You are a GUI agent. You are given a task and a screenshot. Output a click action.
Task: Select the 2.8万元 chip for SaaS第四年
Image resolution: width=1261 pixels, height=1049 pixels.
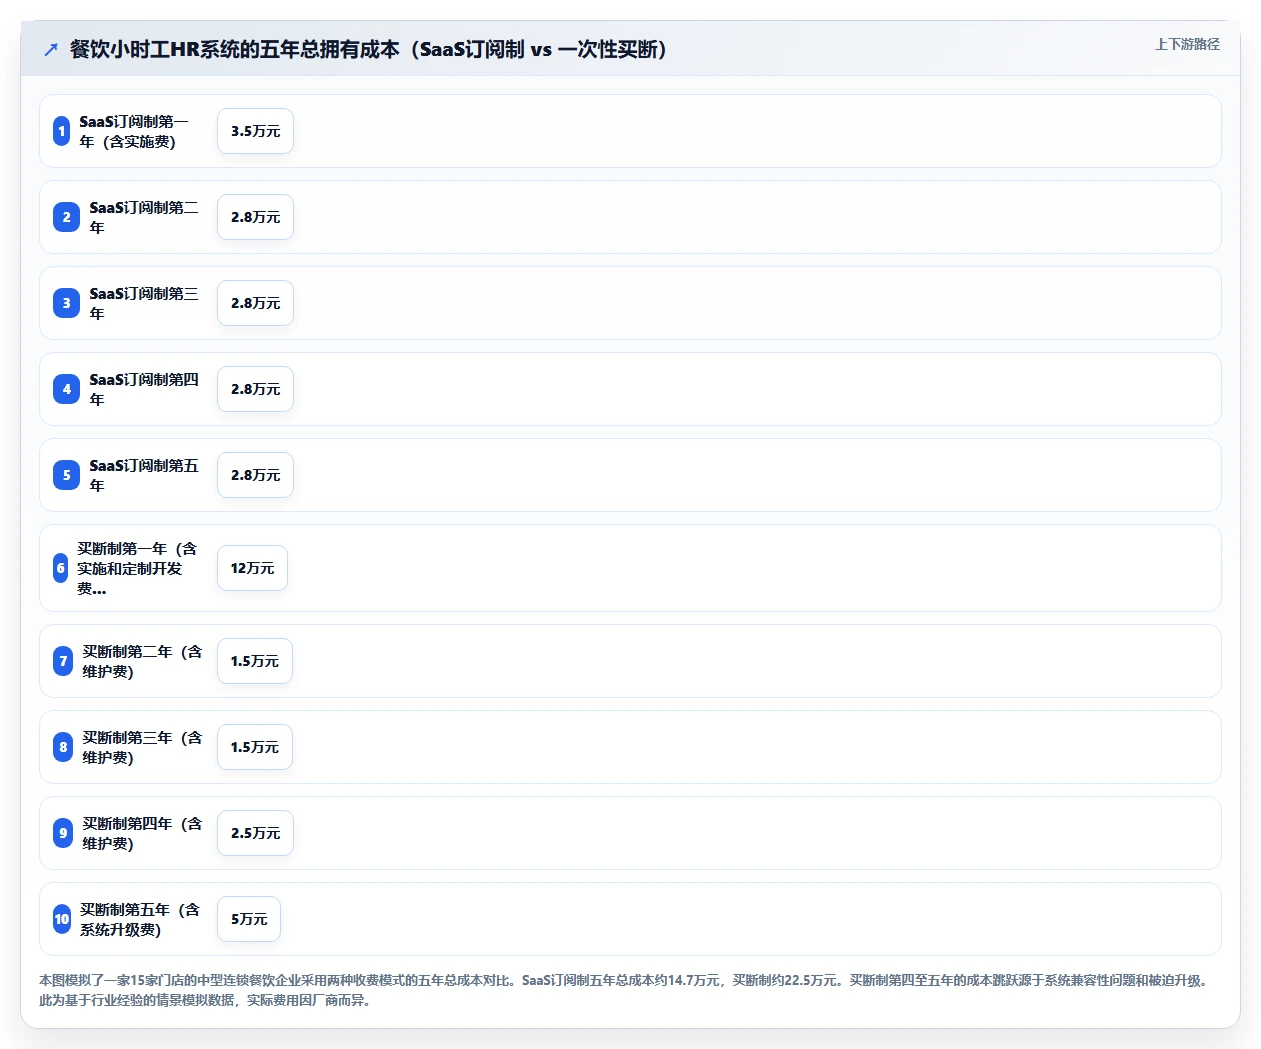point(255,389)
